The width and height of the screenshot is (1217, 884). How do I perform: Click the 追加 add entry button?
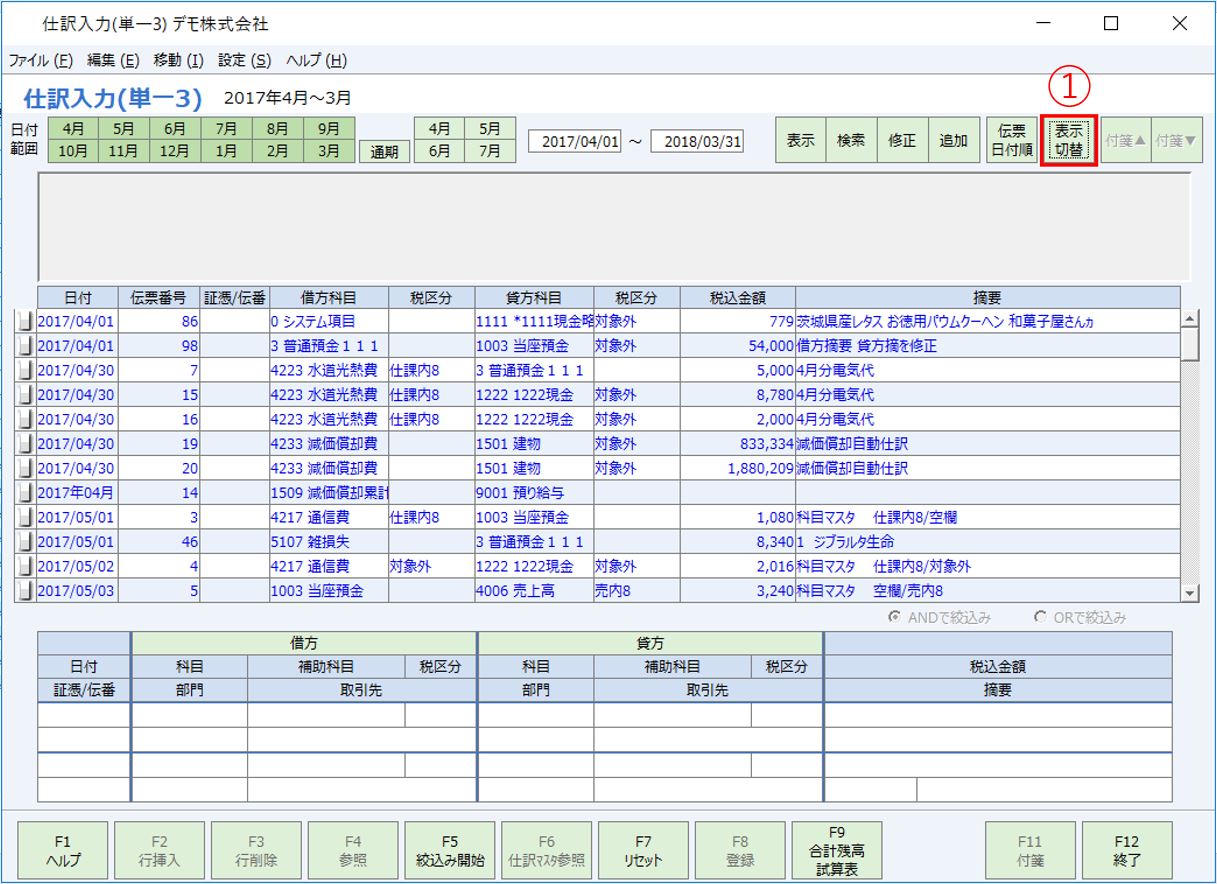951,140
